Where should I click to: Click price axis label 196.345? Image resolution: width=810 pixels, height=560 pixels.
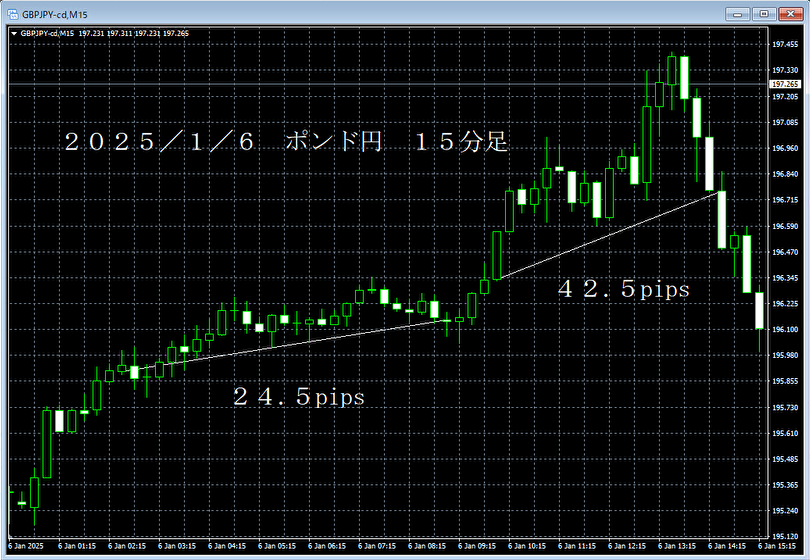[785, 278]
